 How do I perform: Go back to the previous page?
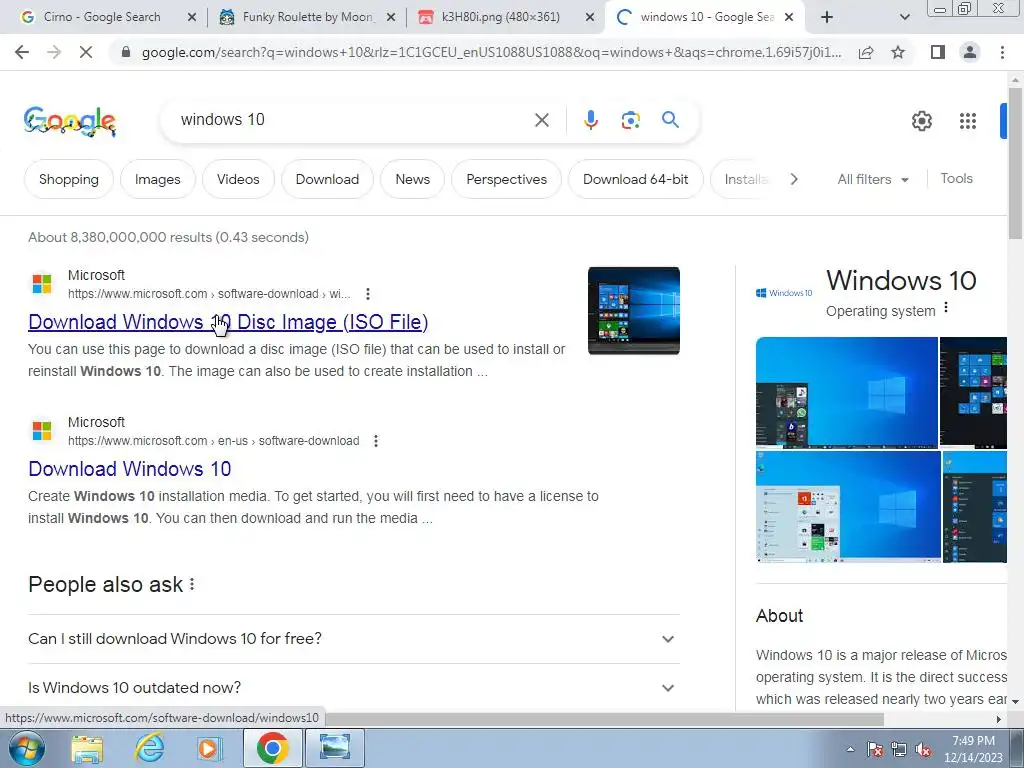pos(22,52)
